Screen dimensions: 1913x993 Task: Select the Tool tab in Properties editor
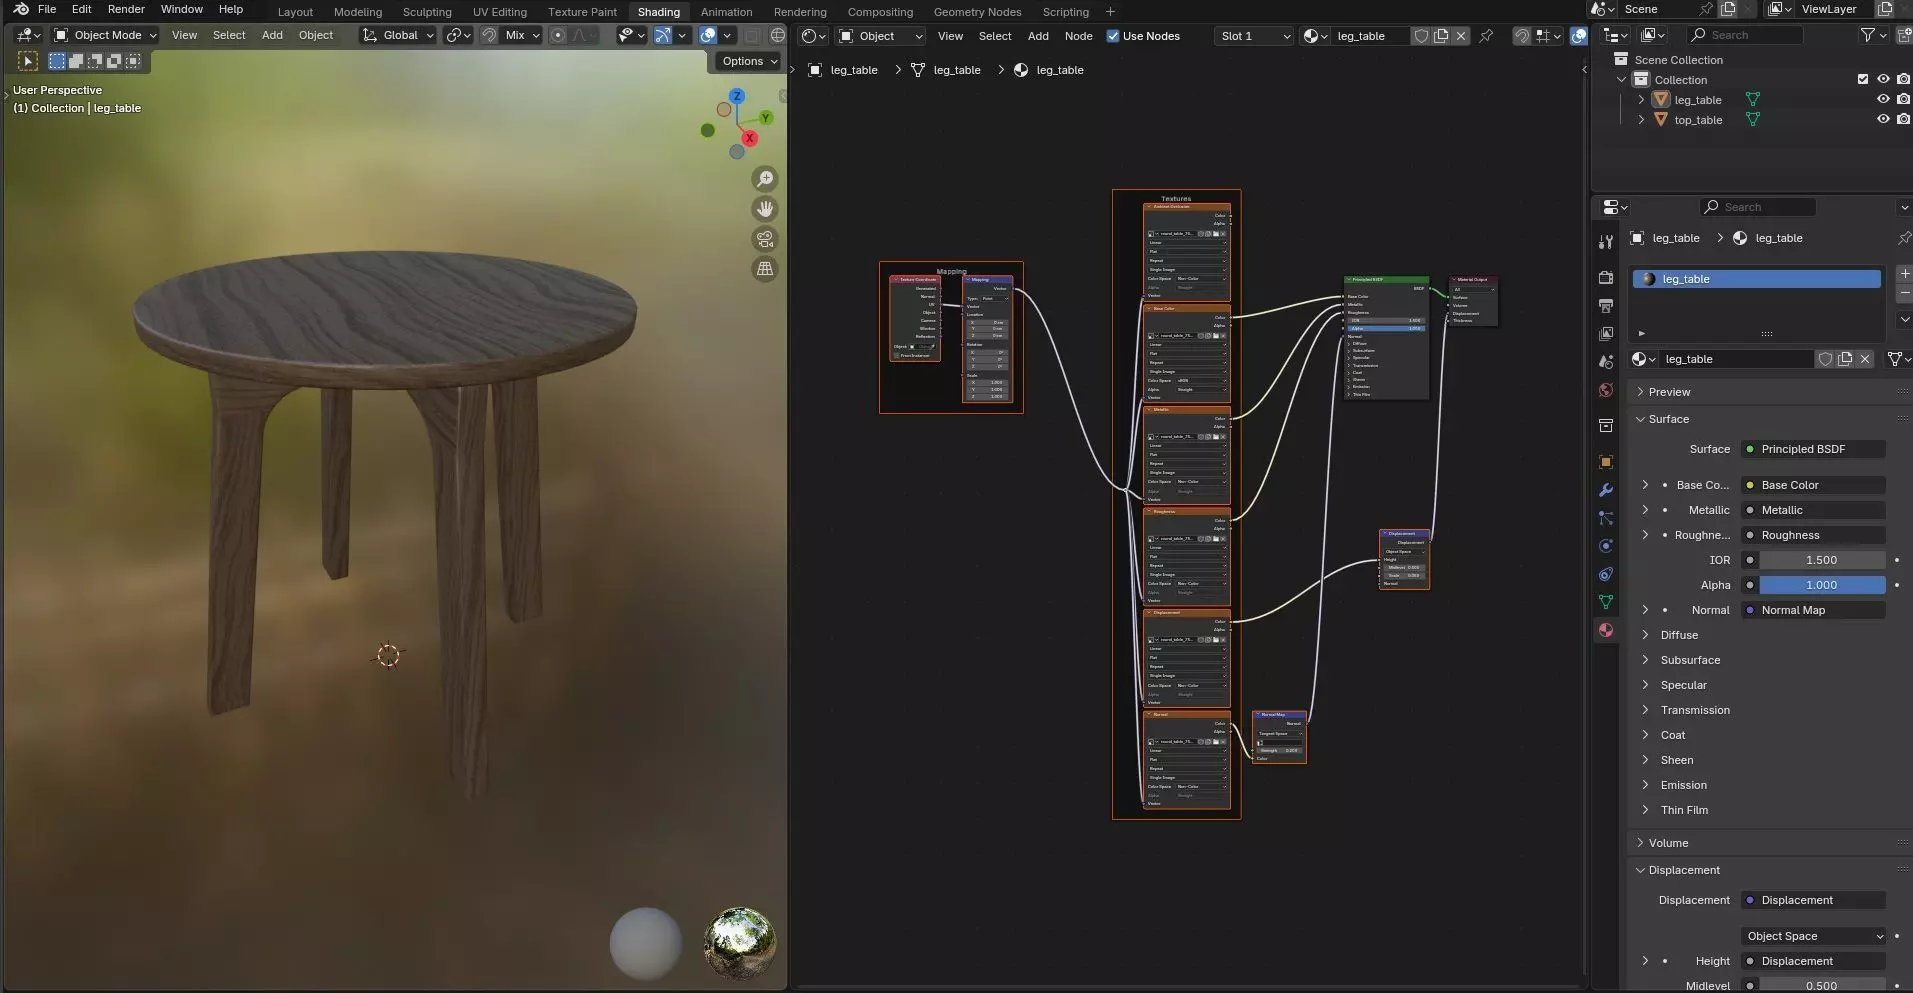[x=1606, y=242]
